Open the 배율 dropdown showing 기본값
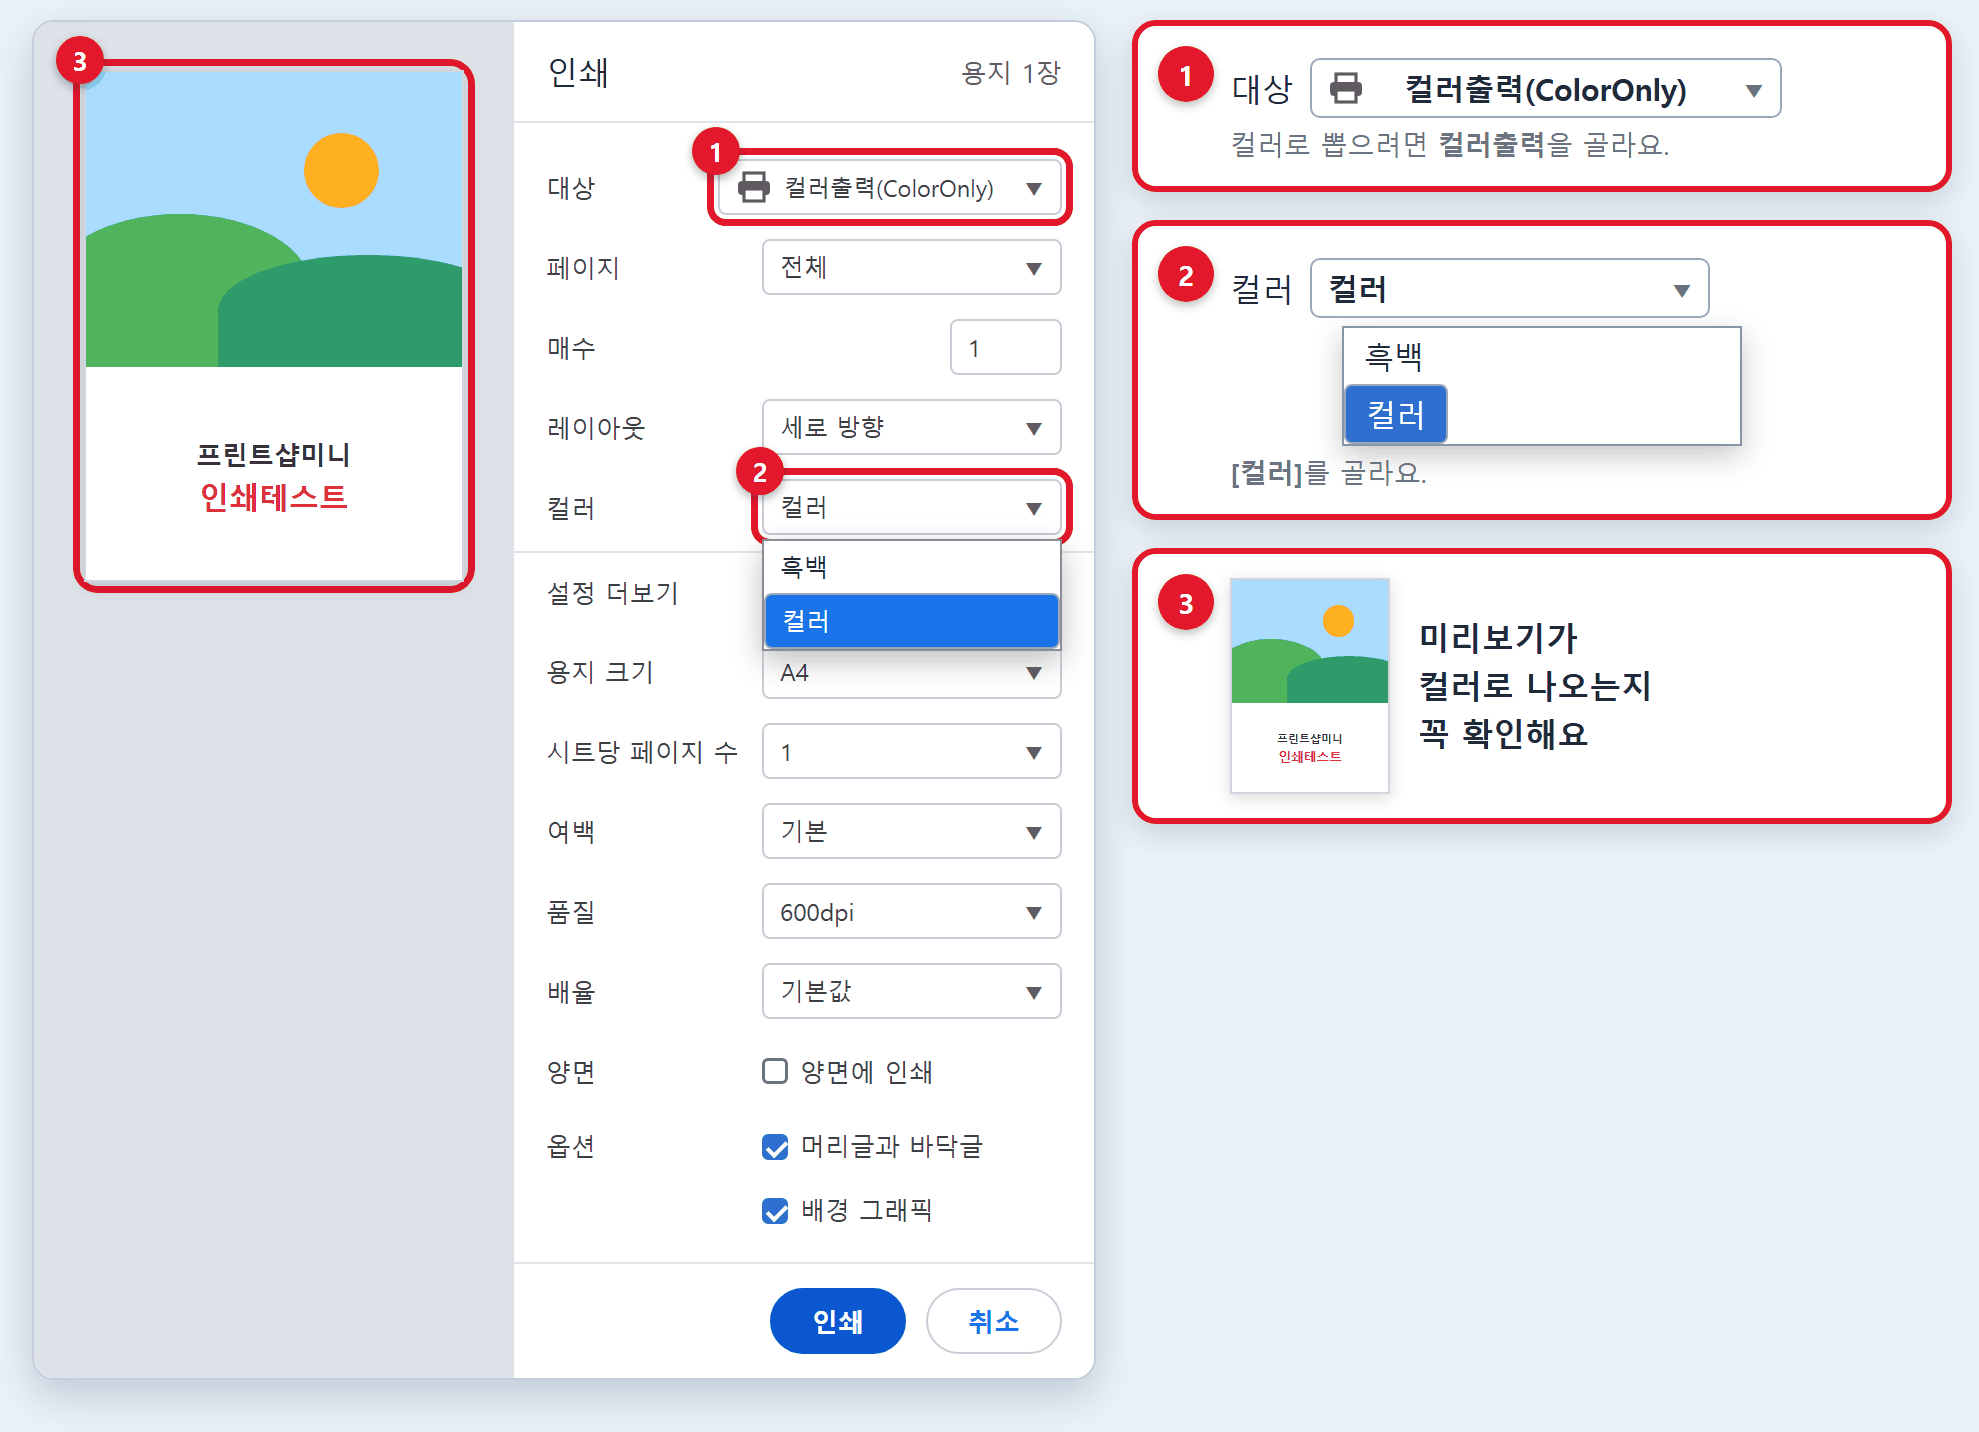 [x=911, y=991]
